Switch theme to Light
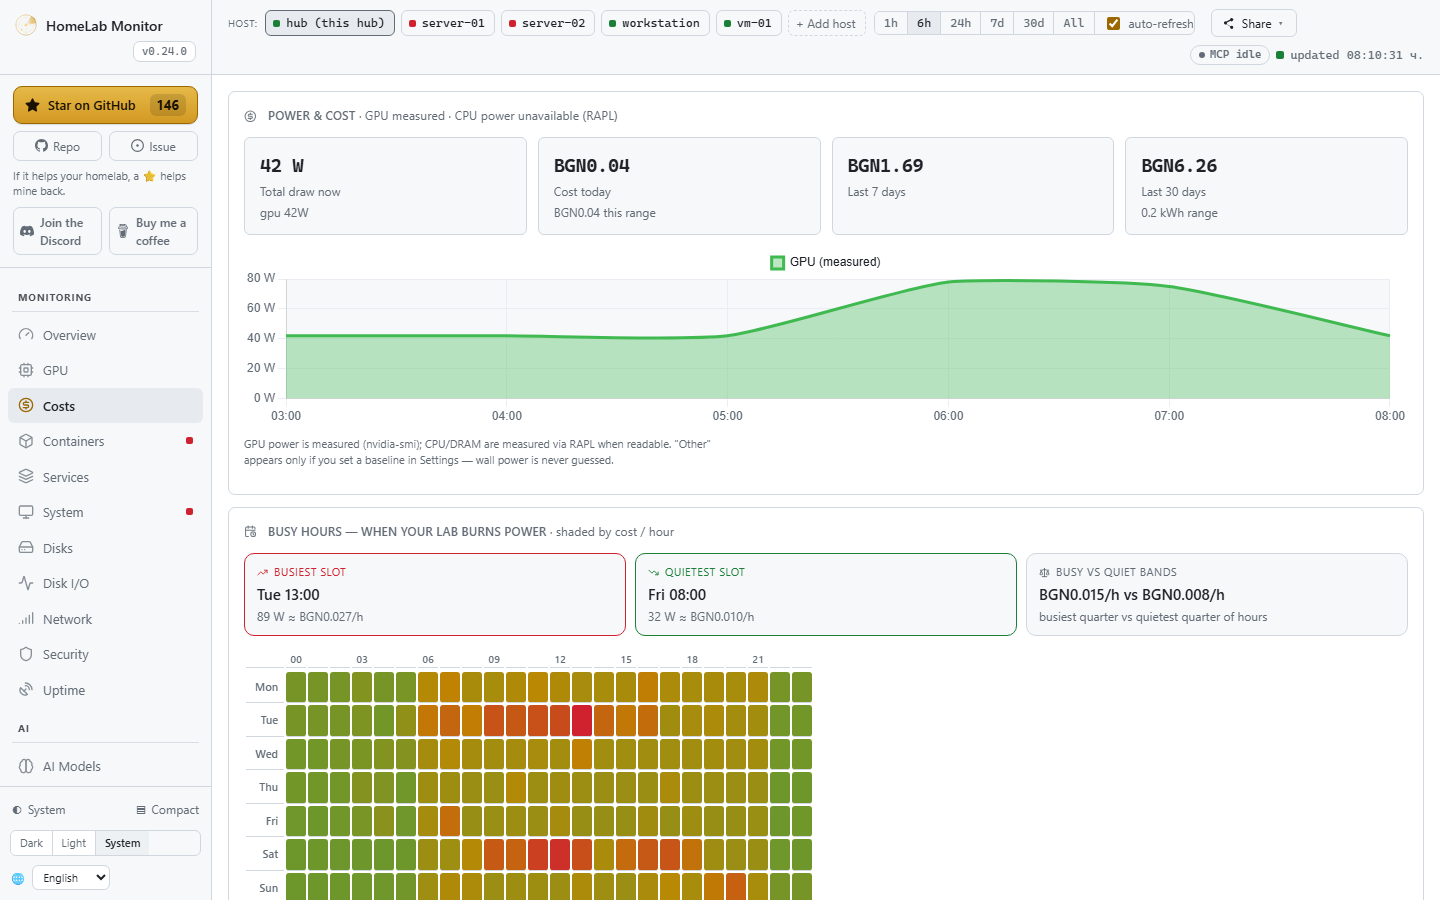The height and width of the screenshot is (900, 1440). [x=74, y=843]
